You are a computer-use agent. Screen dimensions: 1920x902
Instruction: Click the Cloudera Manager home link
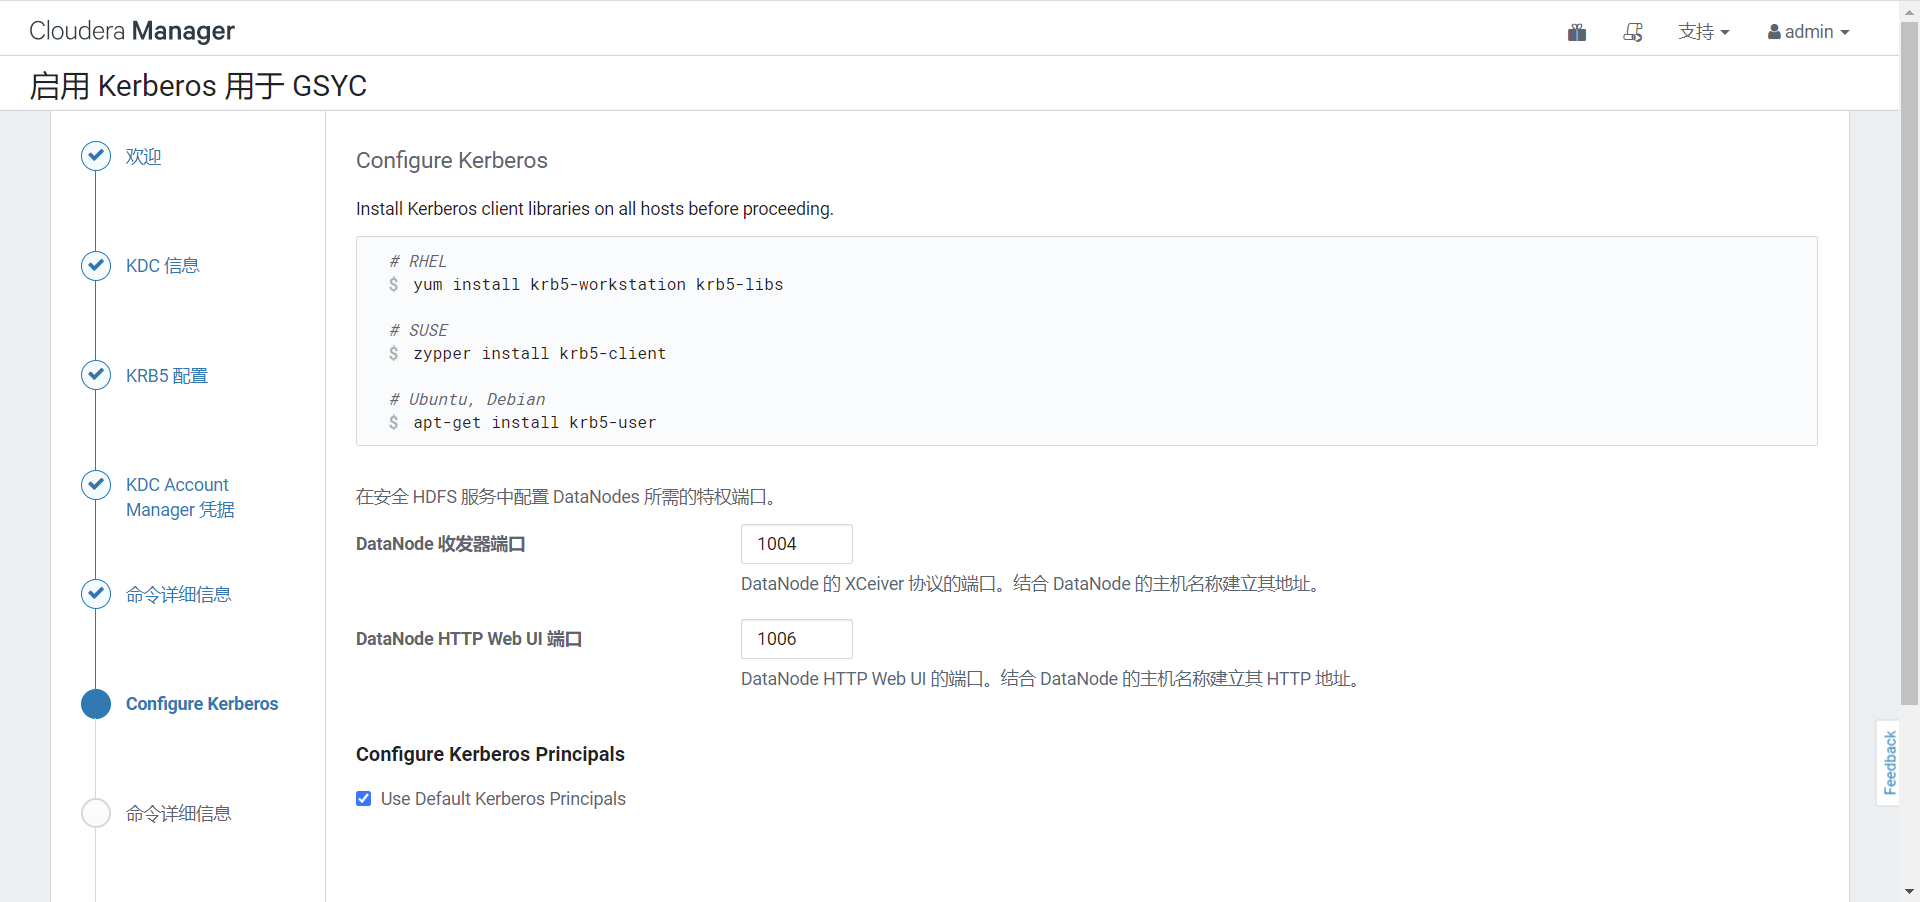131,30
